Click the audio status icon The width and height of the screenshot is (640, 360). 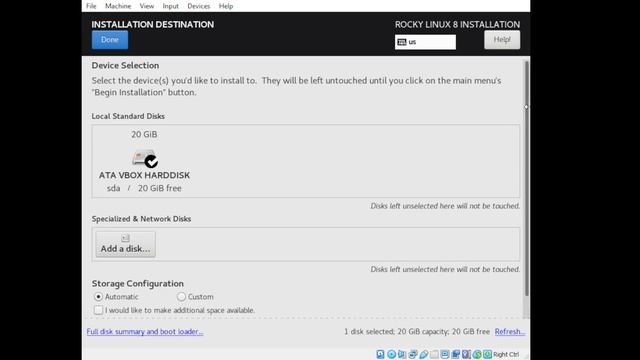[x=402, y=354]
